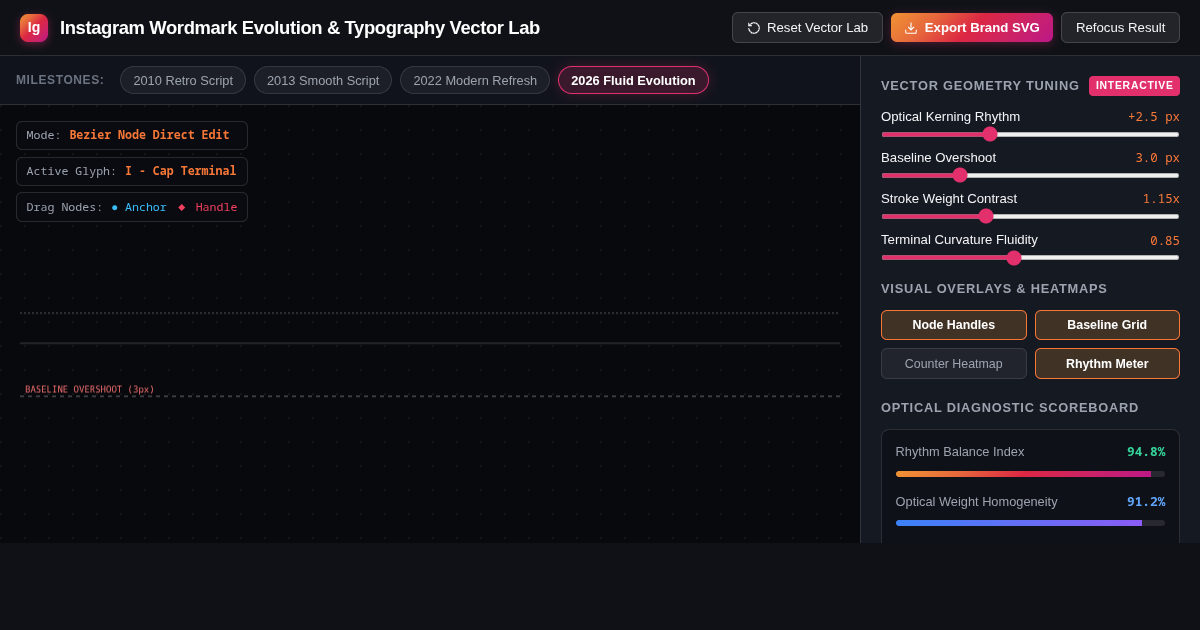The width and height of the screenshot is (1200, 630).
Task: Click the Ig app logo icon
Action: pos(34,28)
